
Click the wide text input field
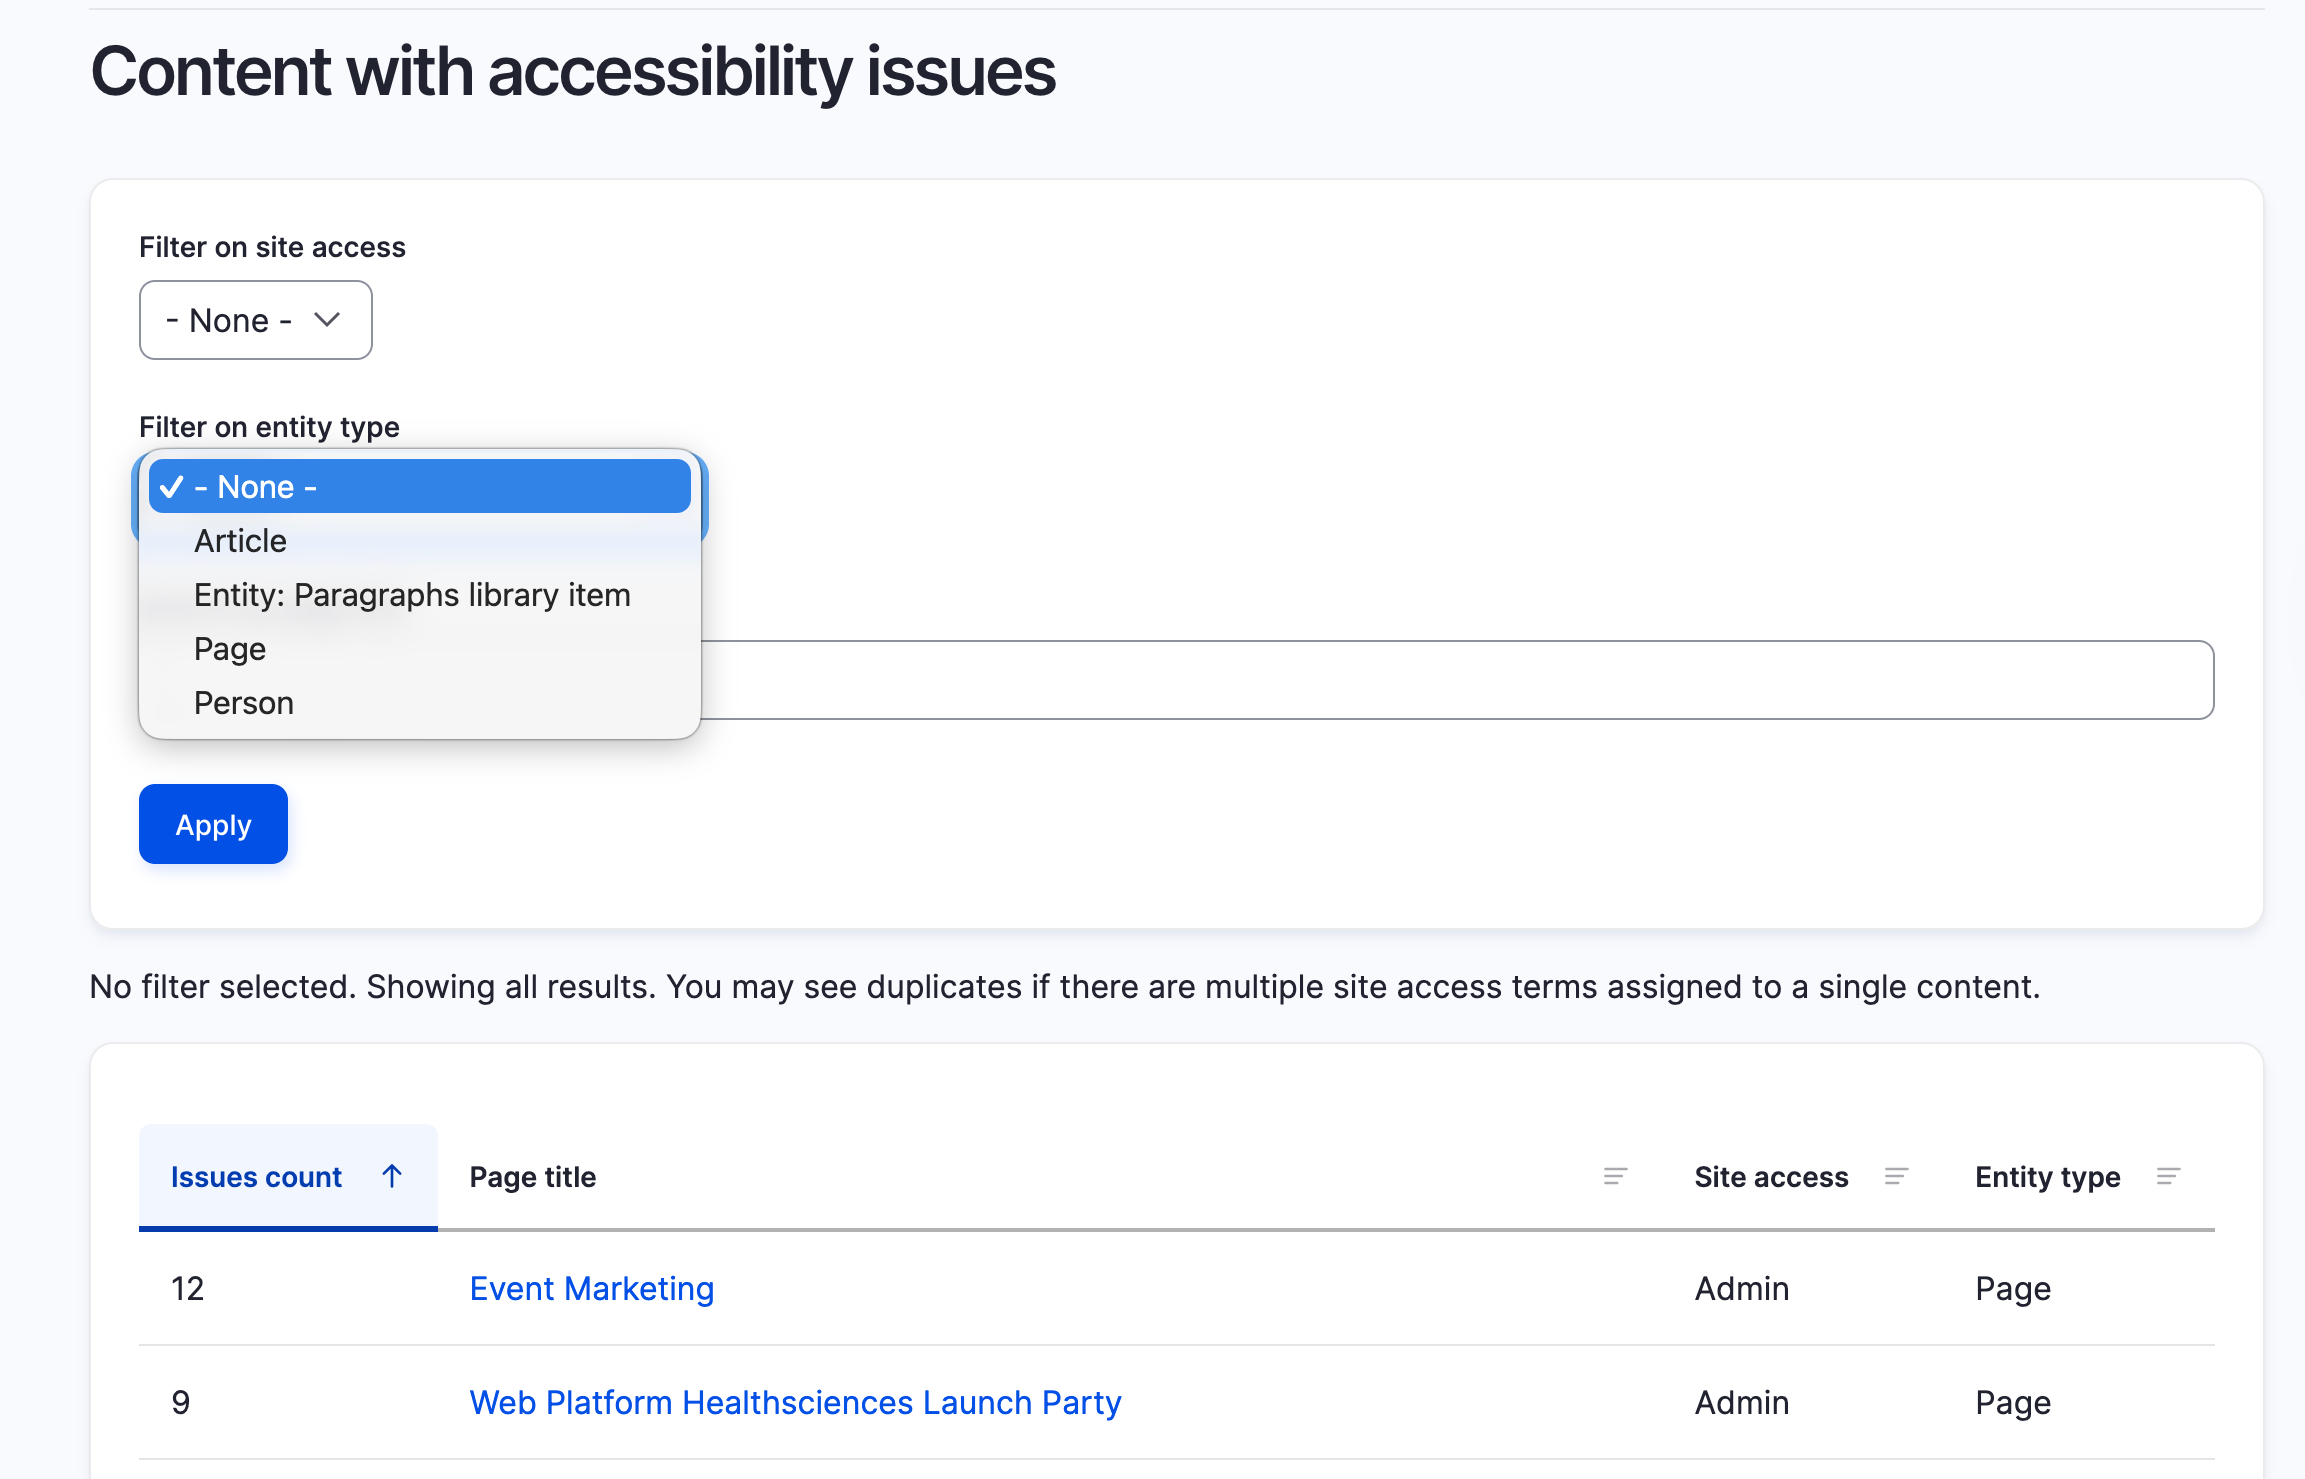coord(1450,680)
